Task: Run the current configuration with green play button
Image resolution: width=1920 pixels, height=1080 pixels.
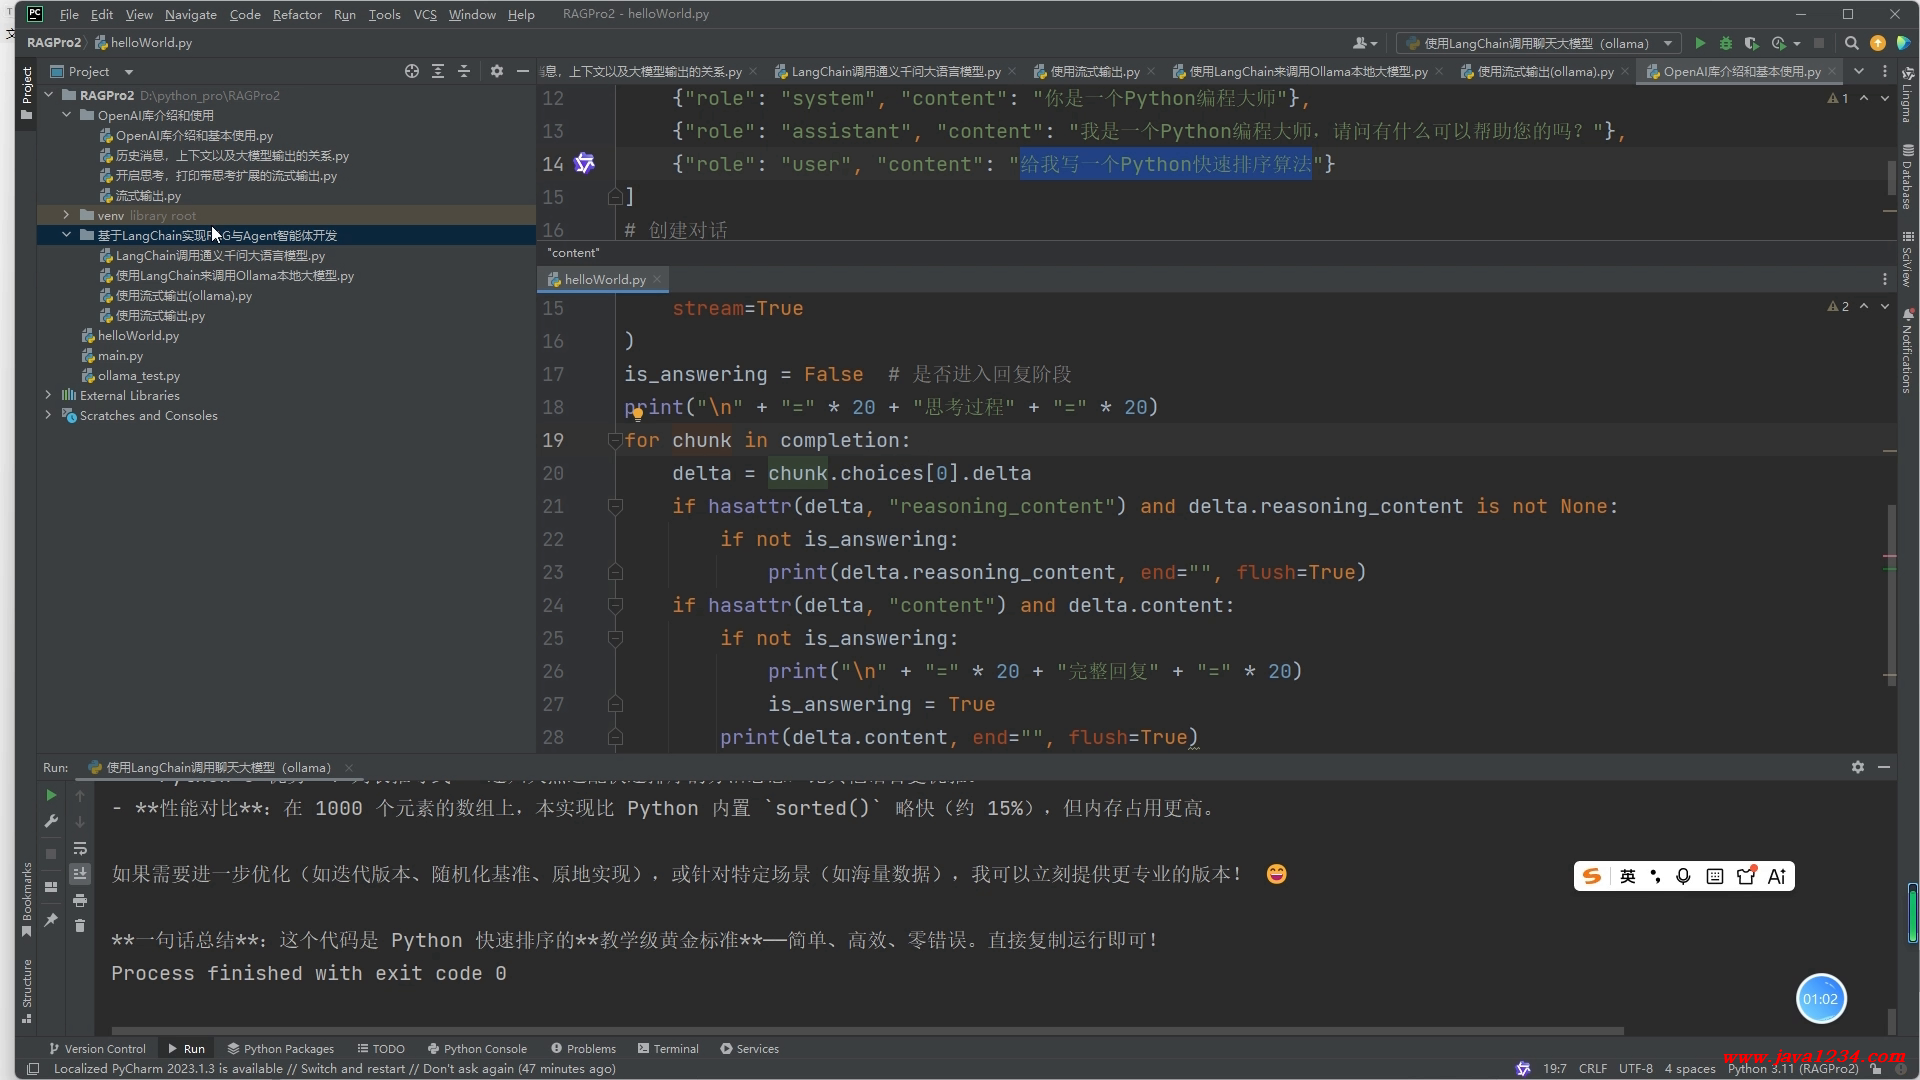Action: coord(1700,43)
